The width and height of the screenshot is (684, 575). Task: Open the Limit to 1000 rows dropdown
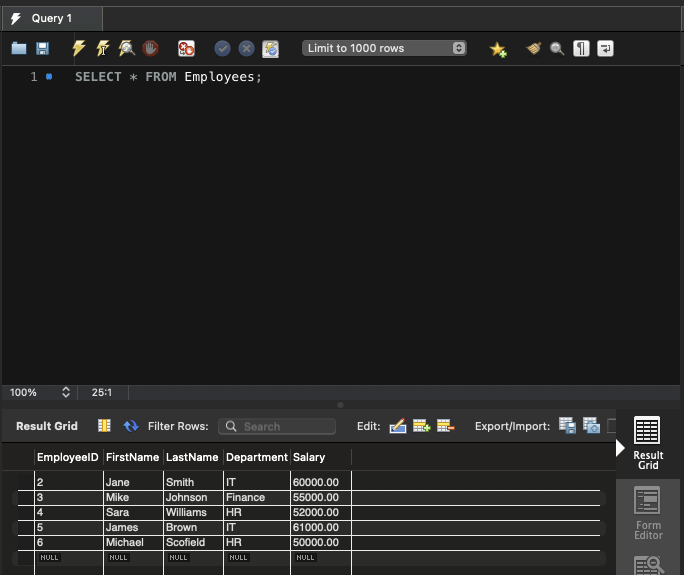pos(385,48)
